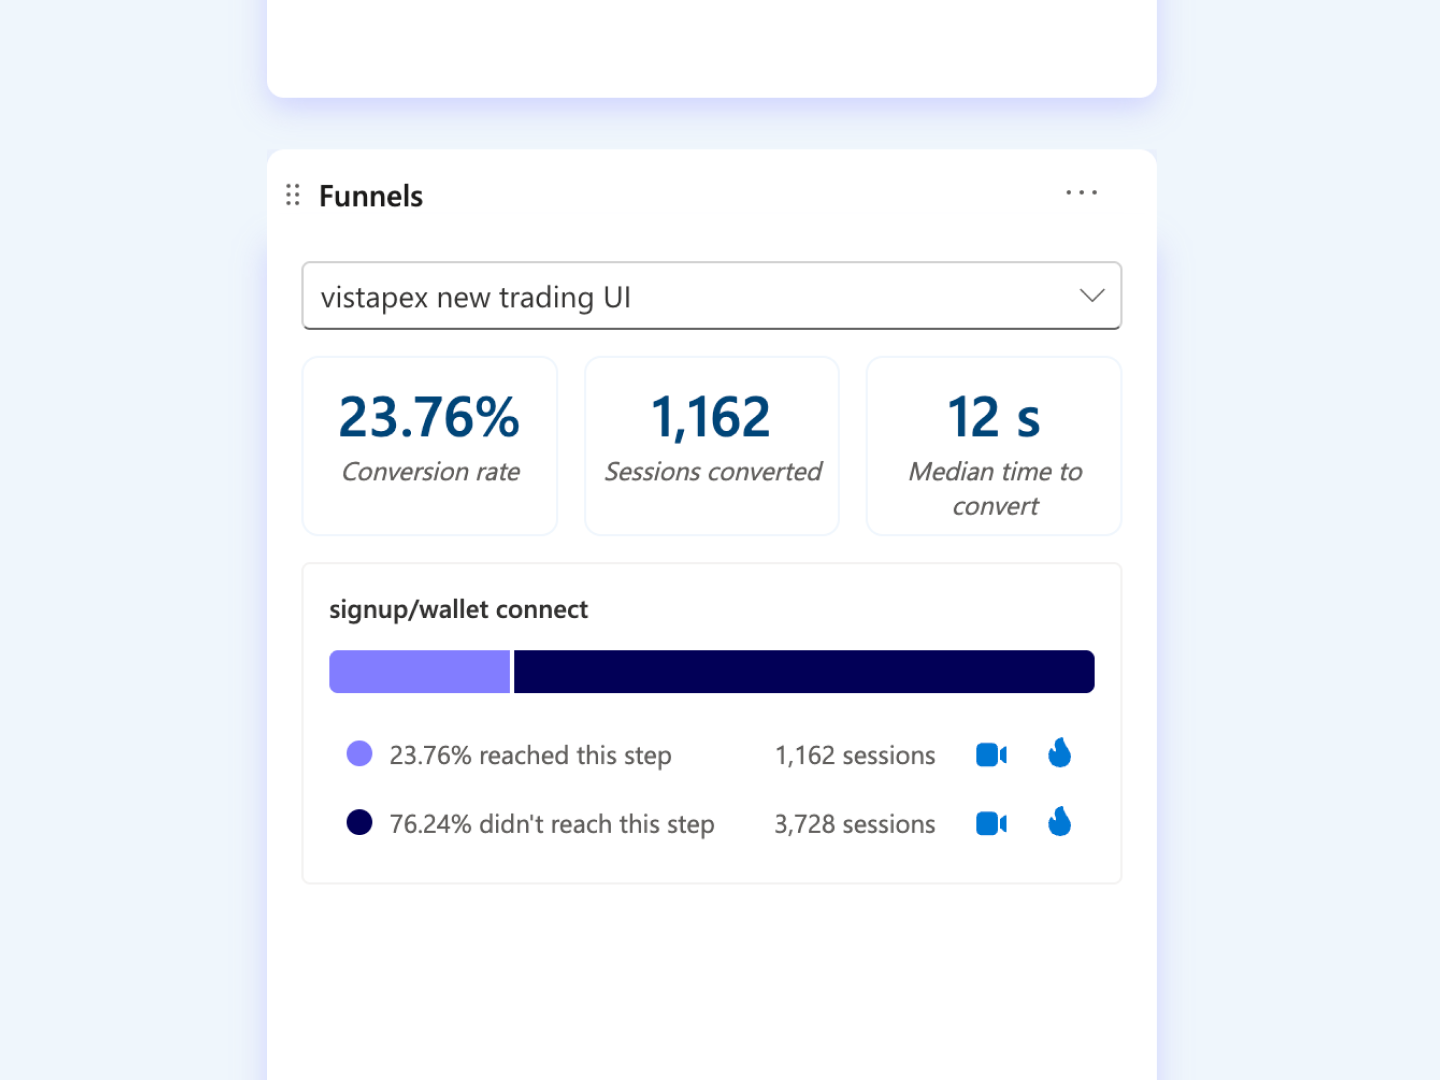Open the vistapex new trading UI dropdown

click(712, 296)
